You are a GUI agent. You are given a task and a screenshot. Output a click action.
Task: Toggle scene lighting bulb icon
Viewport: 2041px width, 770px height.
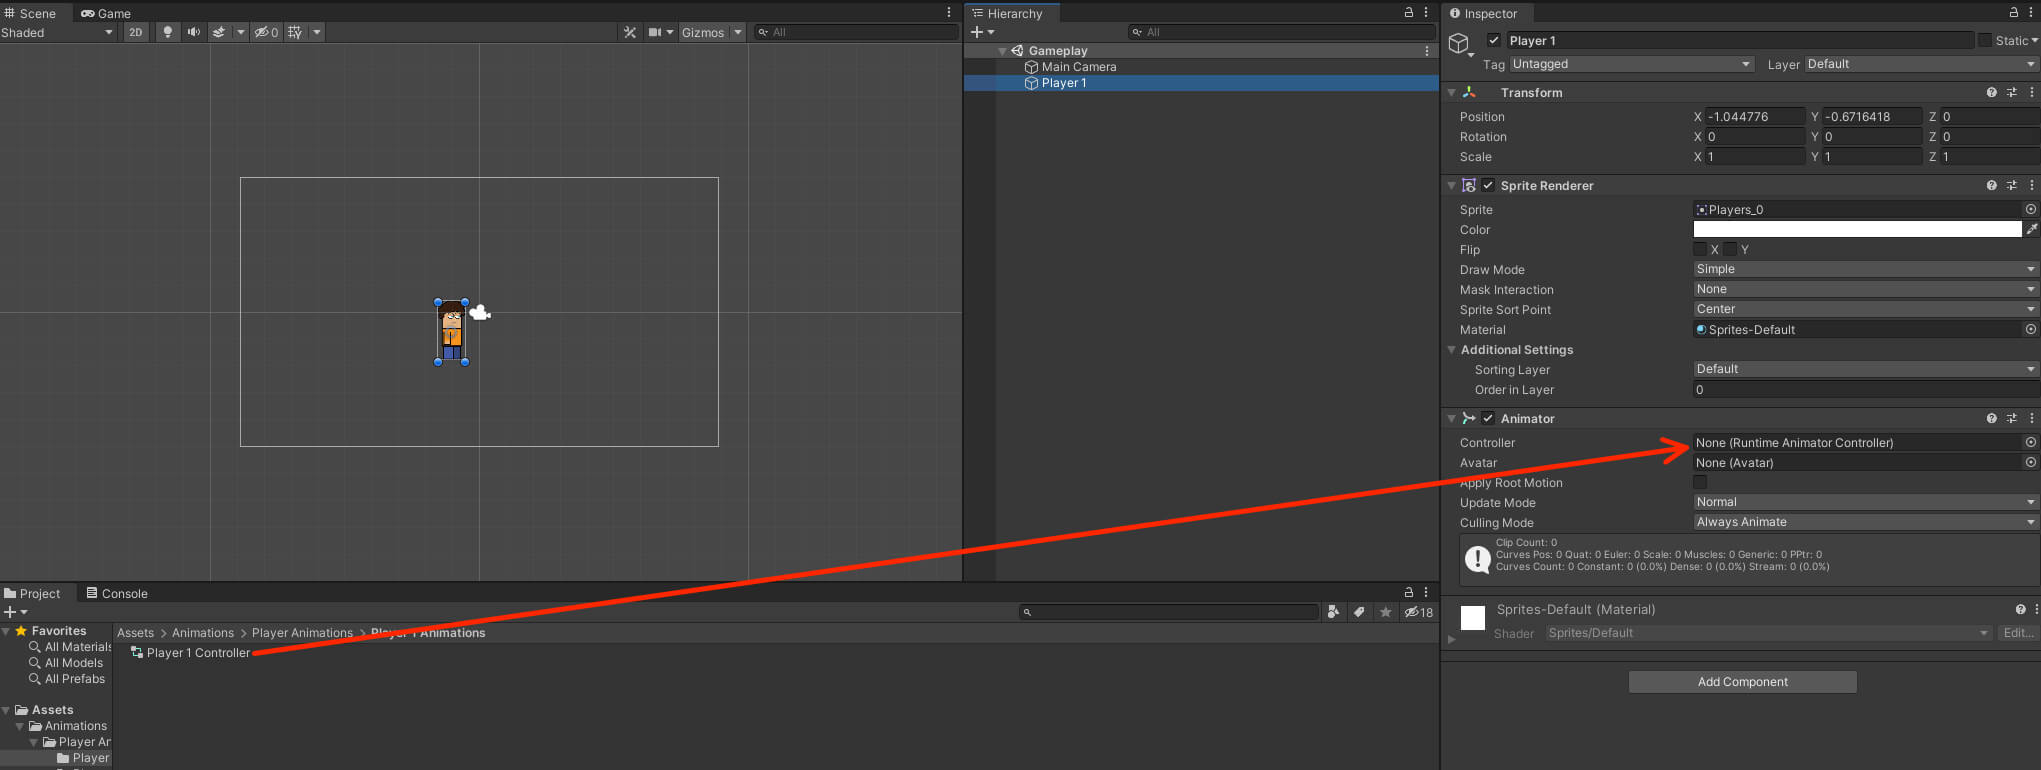coord(168,32)
